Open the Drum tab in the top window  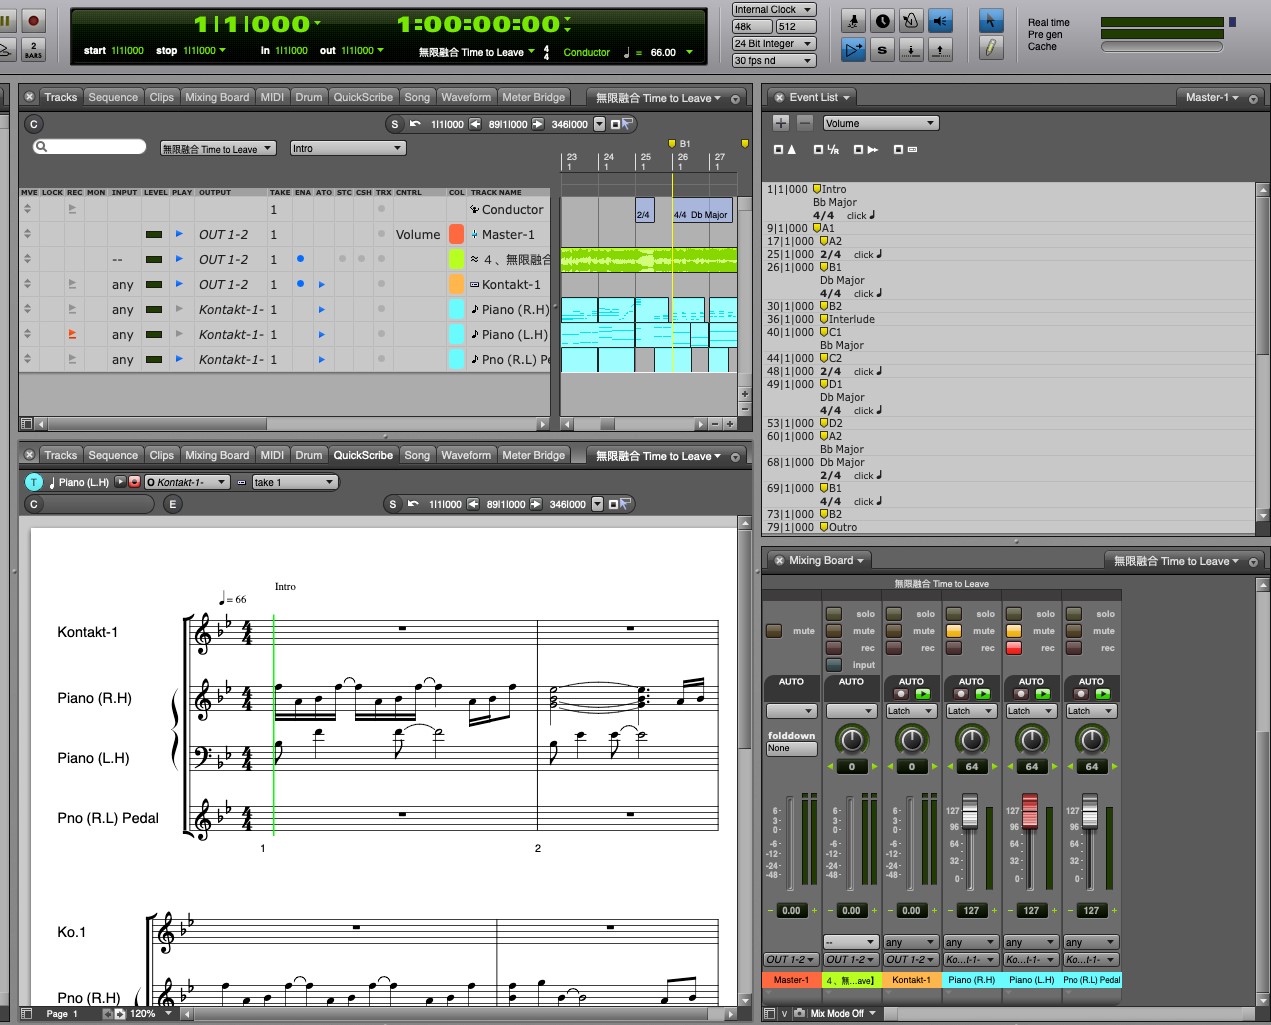click(309, 97)
